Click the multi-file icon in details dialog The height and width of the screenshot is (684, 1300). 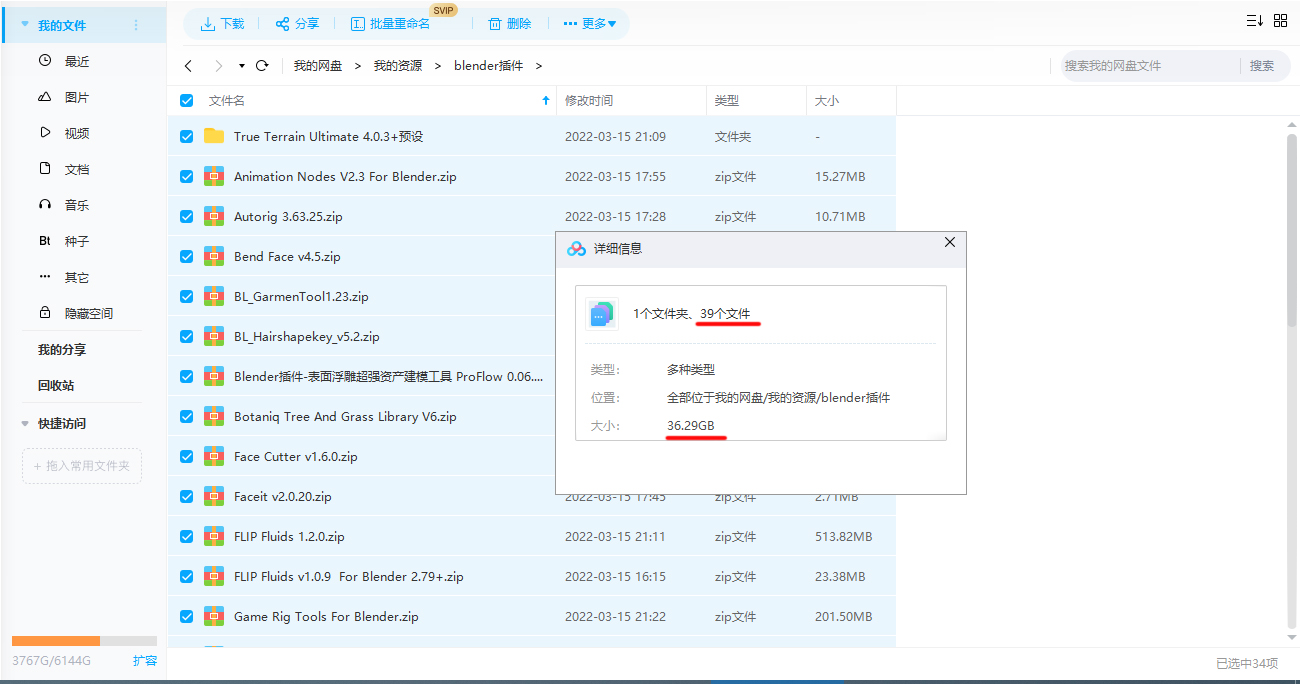(601, 314)
